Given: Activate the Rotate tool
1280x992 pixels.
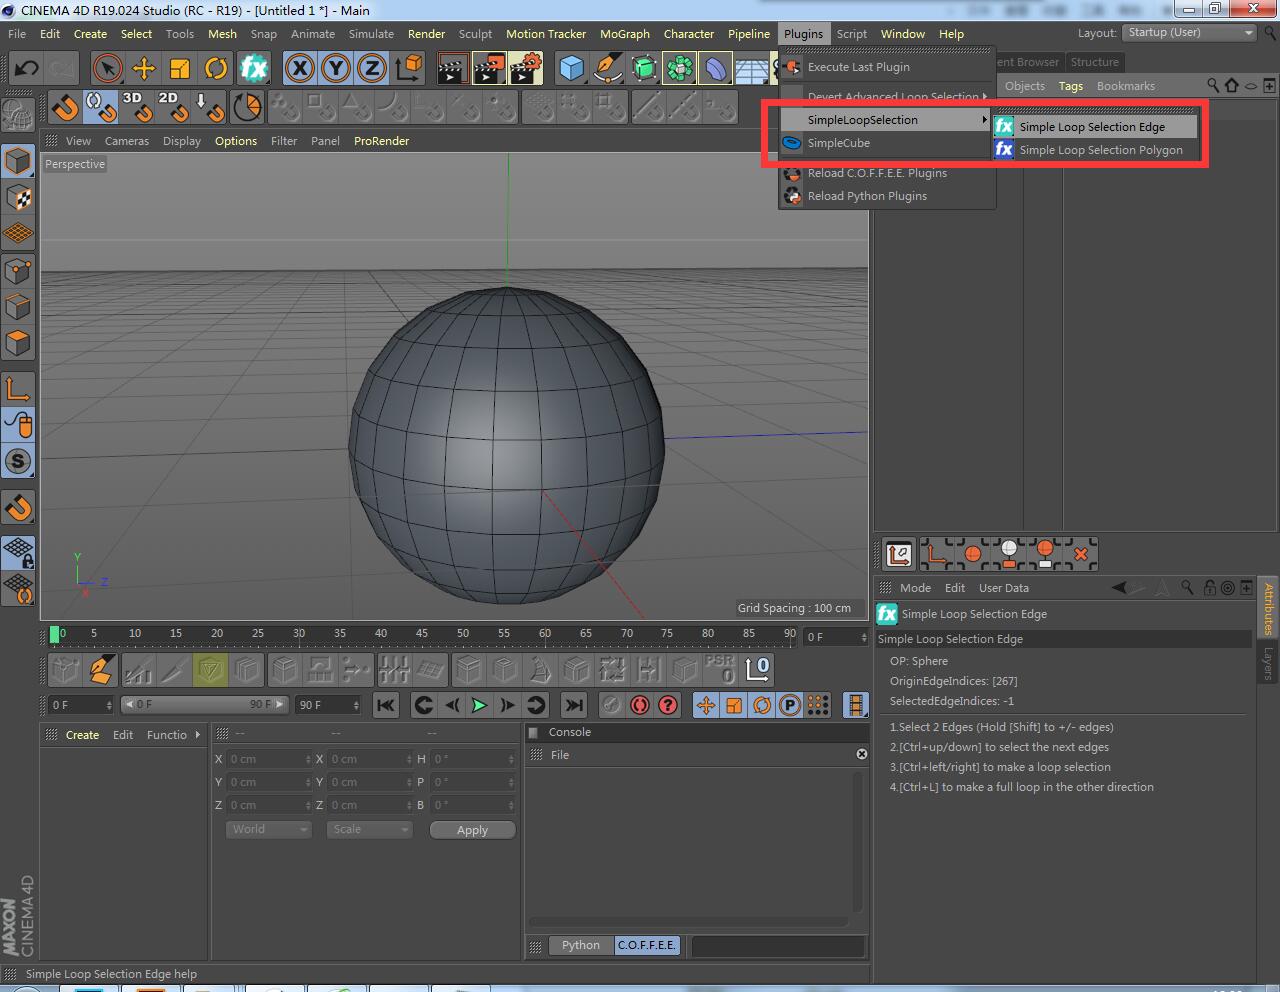Looking at the screenshot, I should [x=217, y=68].
